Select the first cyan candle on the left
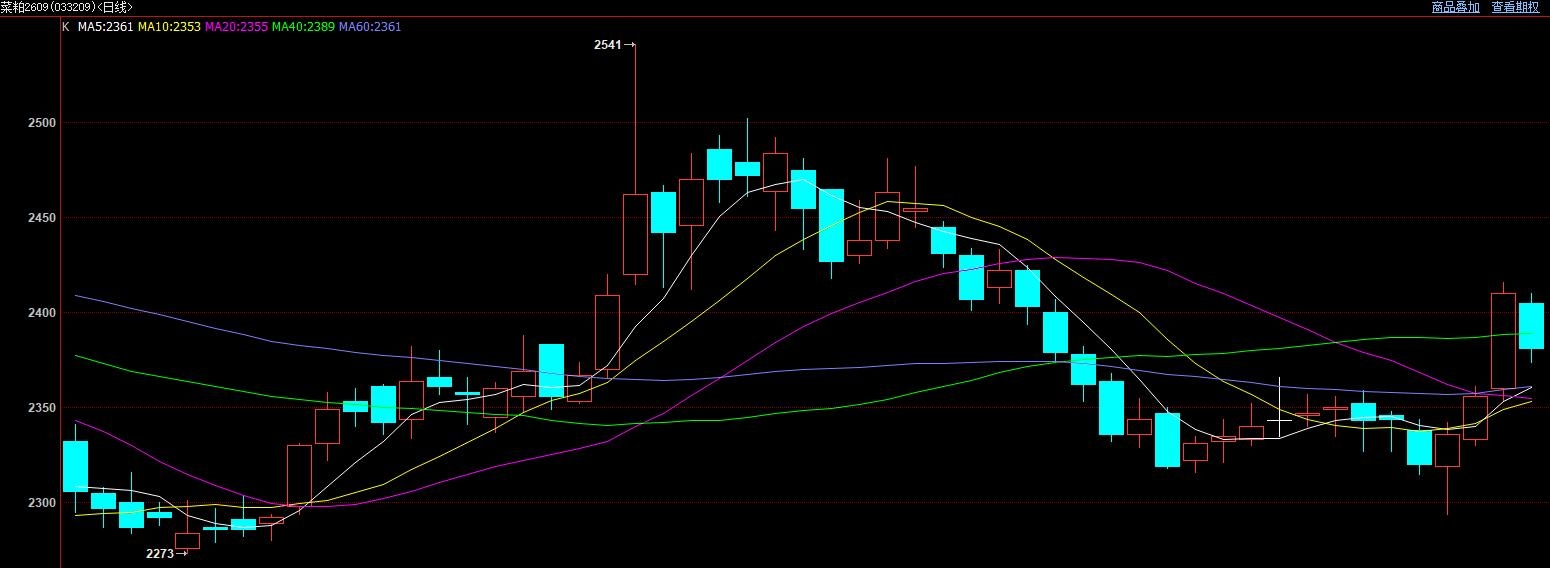 coord(75,466)
